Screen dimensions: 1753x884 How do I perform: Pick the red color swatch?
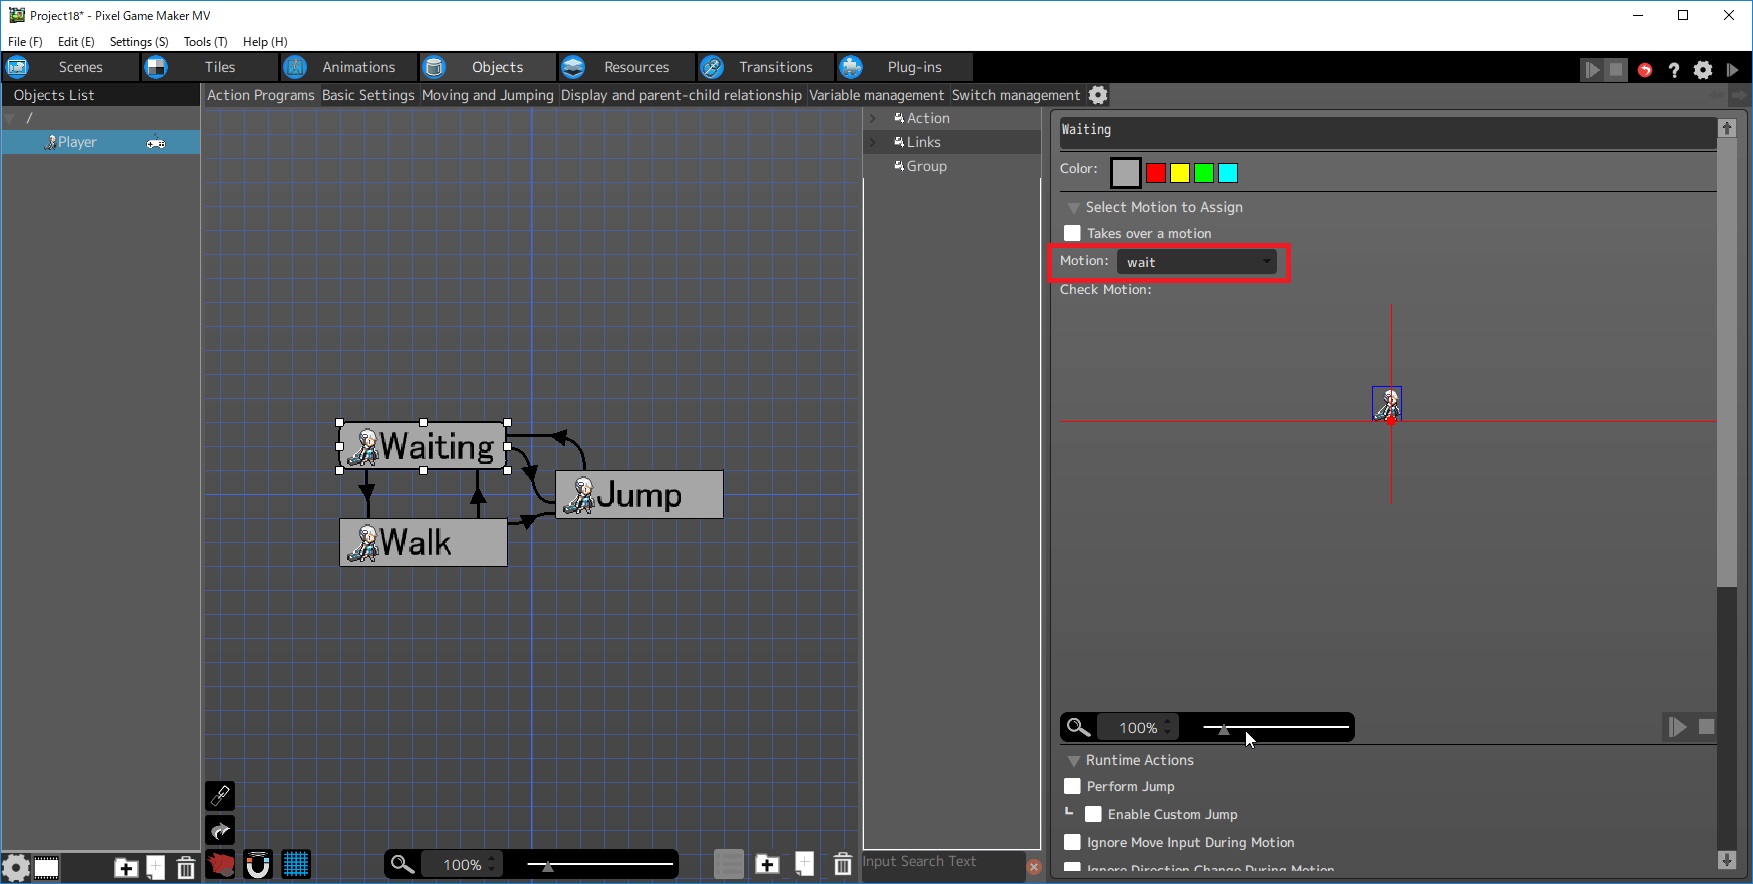1156,173
